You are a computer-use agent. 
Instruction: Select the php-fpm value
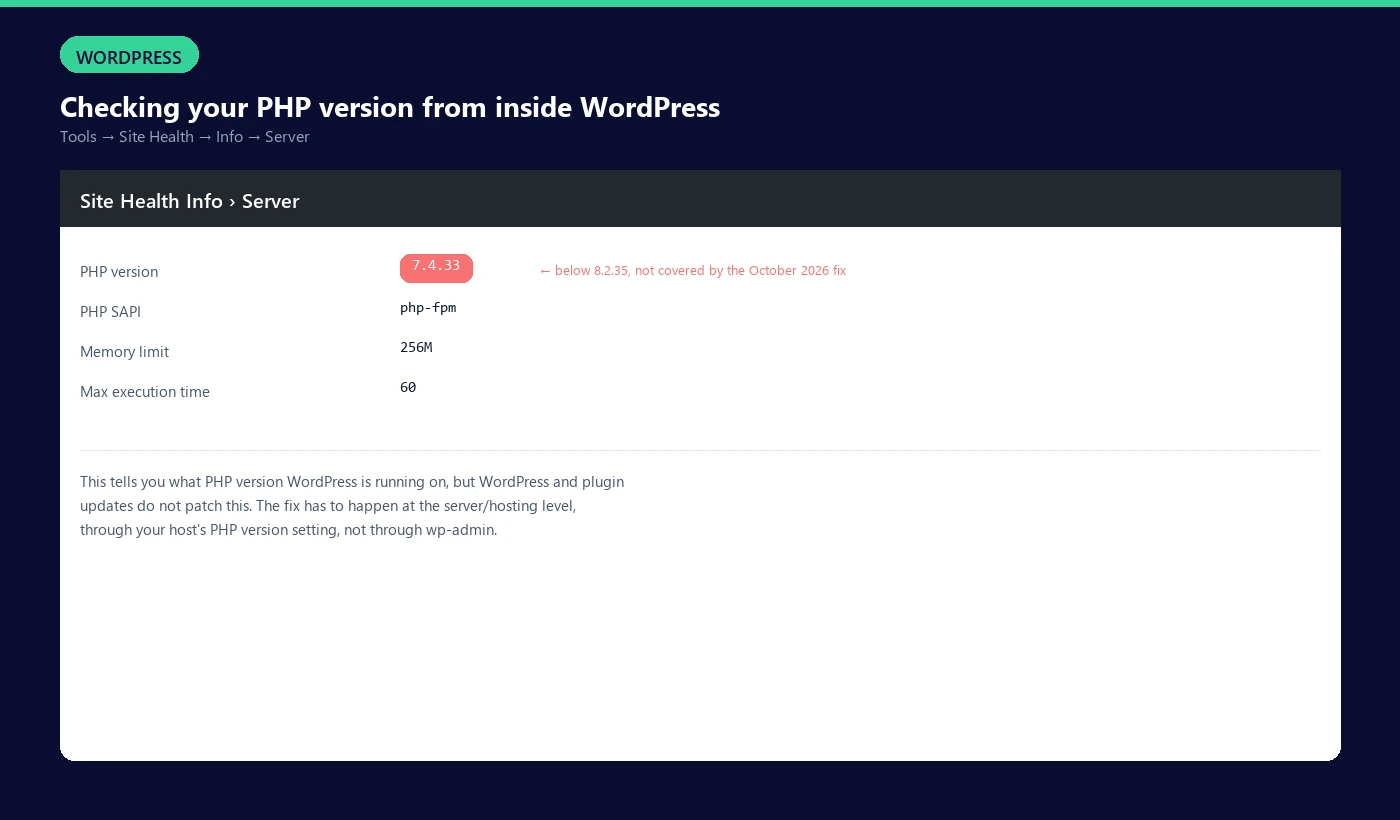tap(428, 308)
